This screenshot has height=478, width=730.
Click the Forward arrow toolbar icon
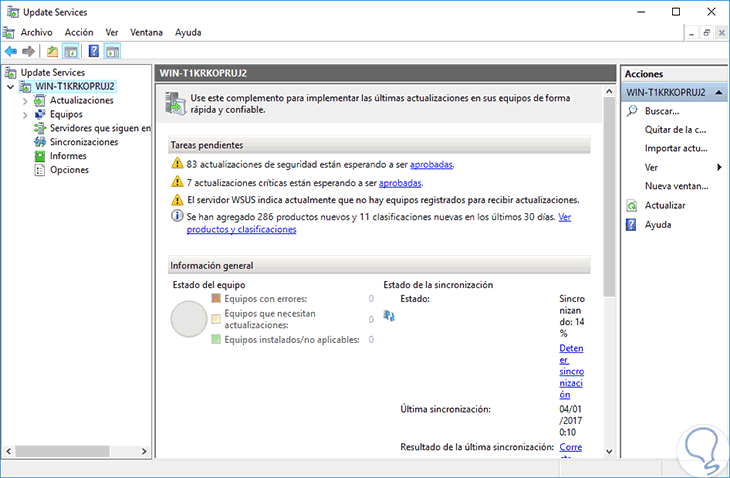point(28,51)
